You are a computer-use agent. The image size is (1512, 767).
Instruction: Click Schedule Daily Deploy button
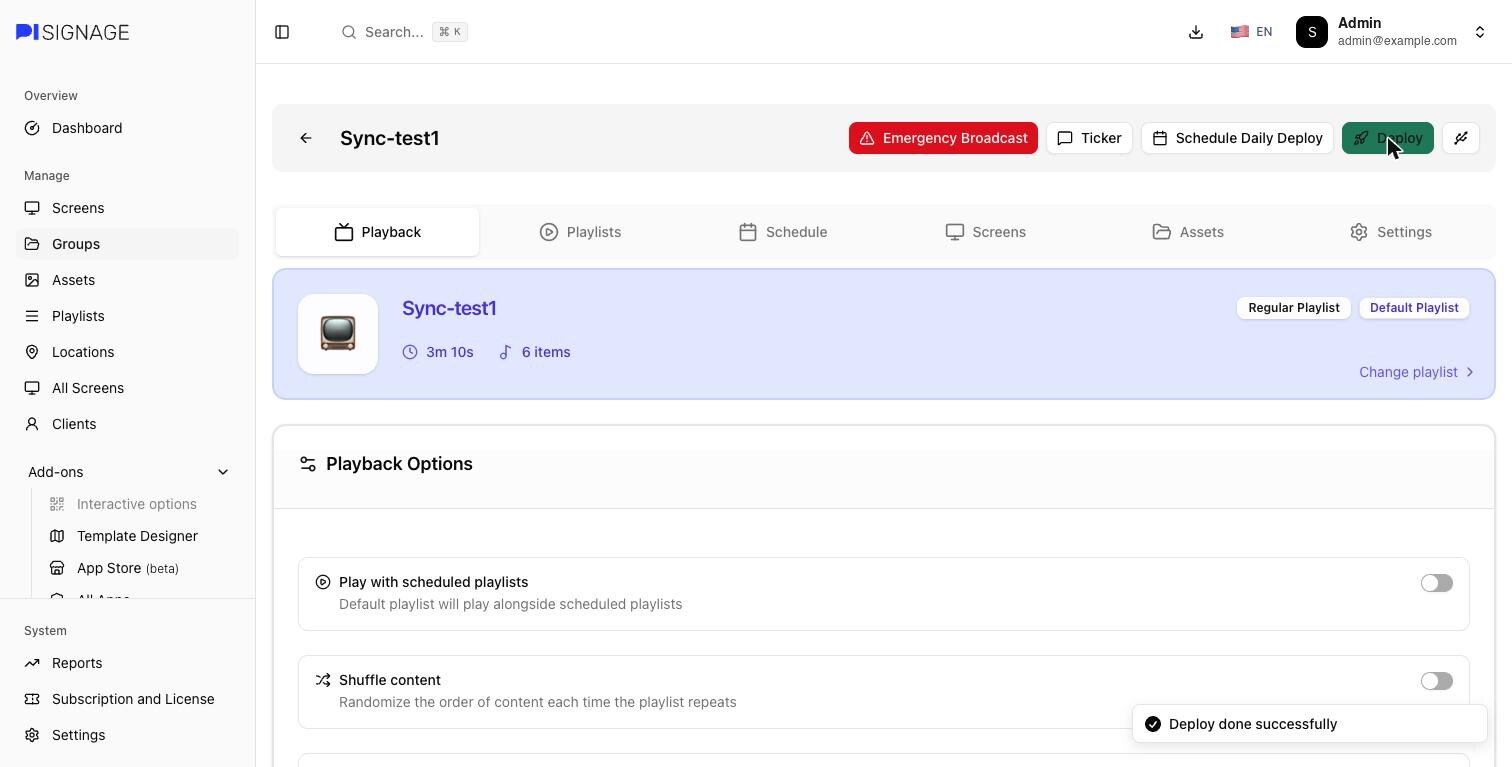1237,138
